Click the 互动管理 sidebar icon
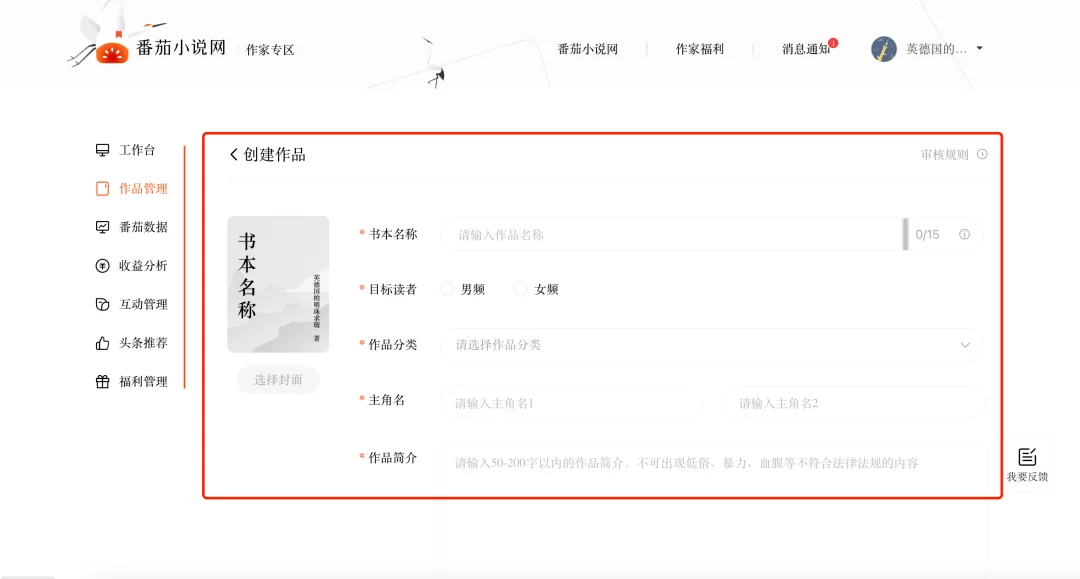 (x=102, y=304)
